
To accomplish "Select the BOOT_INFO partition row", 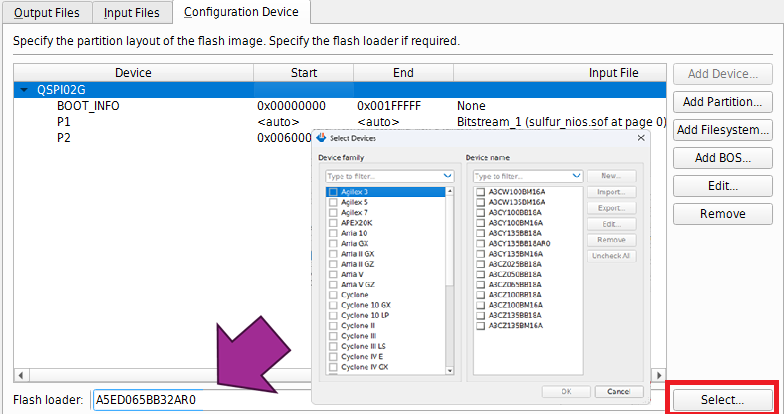I will 88,105.
